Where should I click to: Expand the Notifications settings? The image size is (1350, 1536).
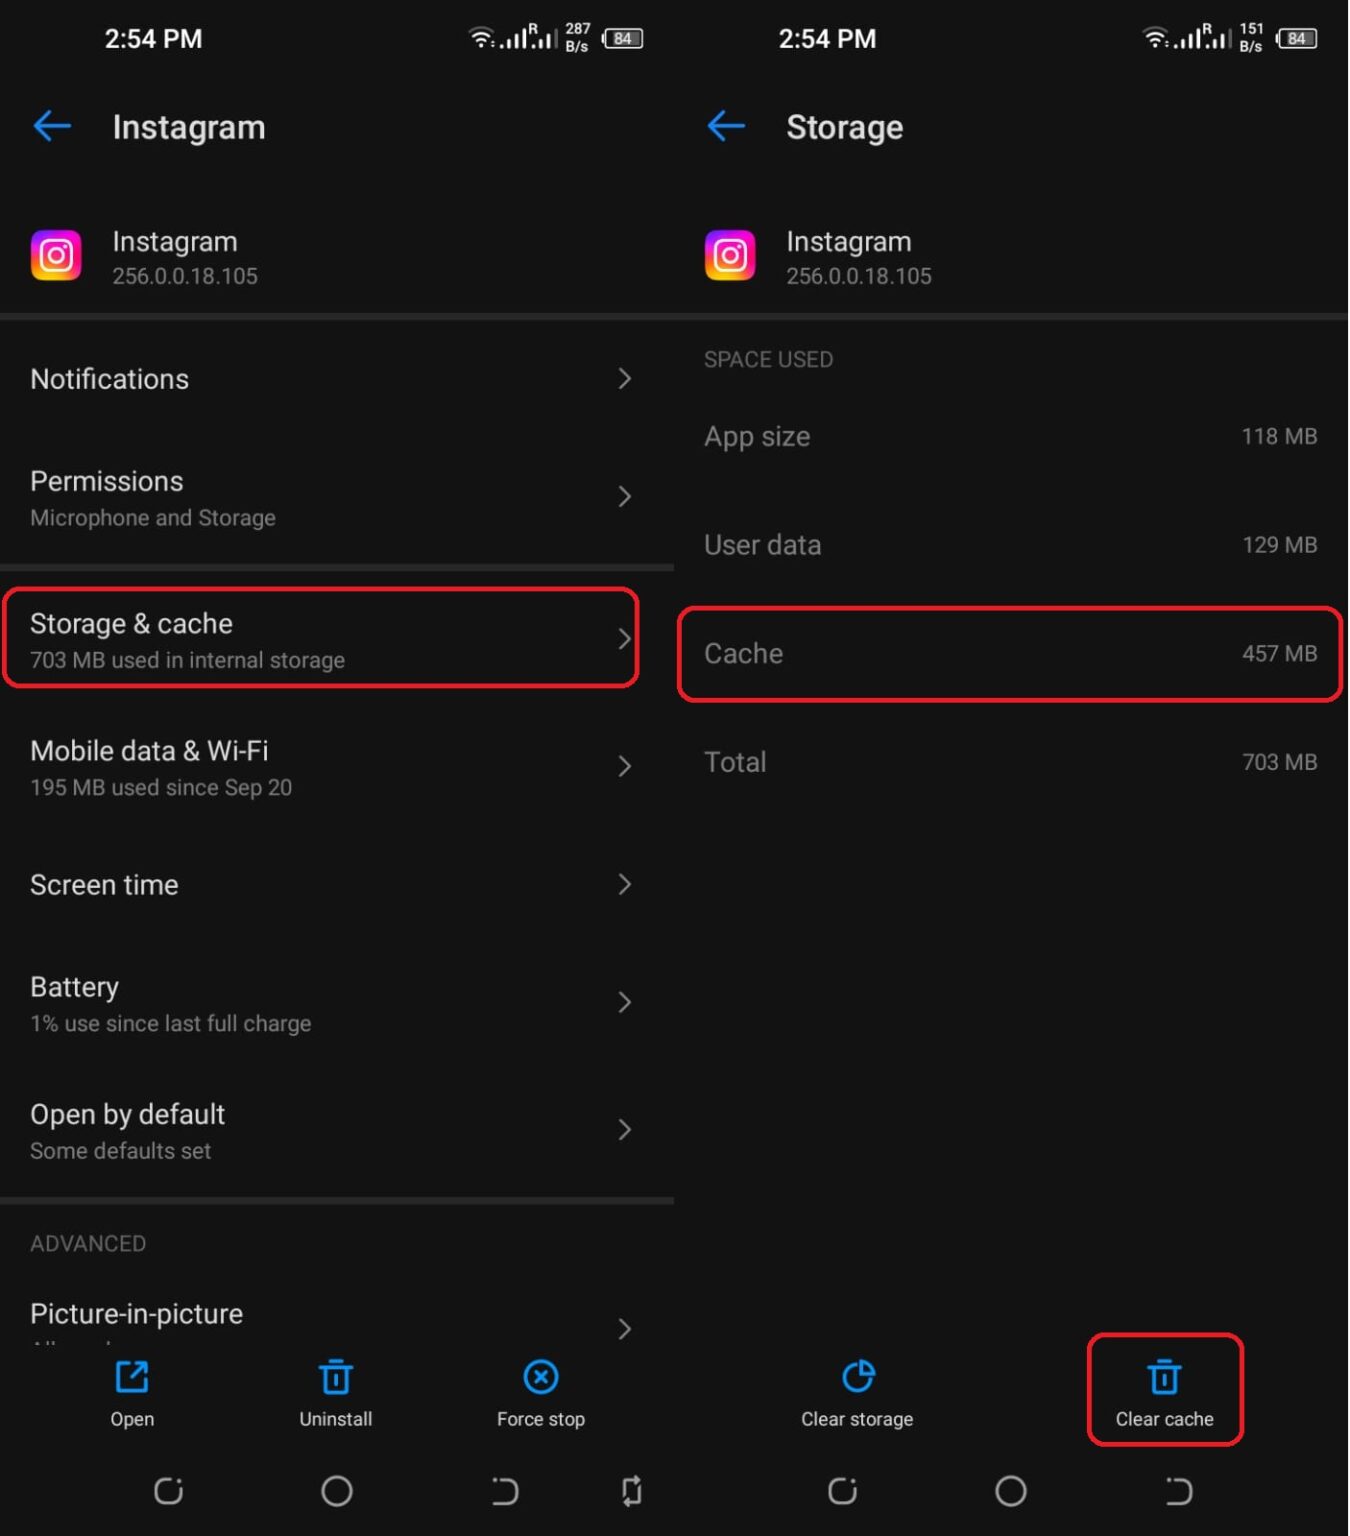pos(337,379)
